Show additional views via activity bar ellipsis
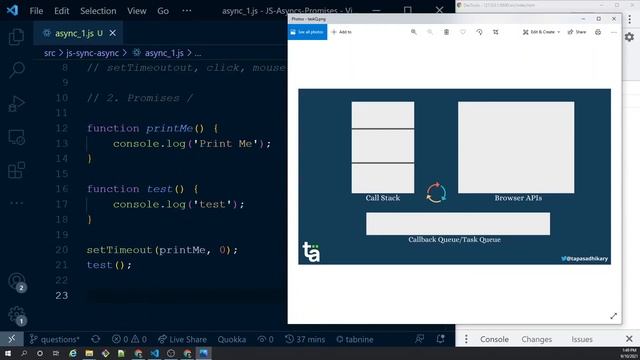 (x=16, y=203)
